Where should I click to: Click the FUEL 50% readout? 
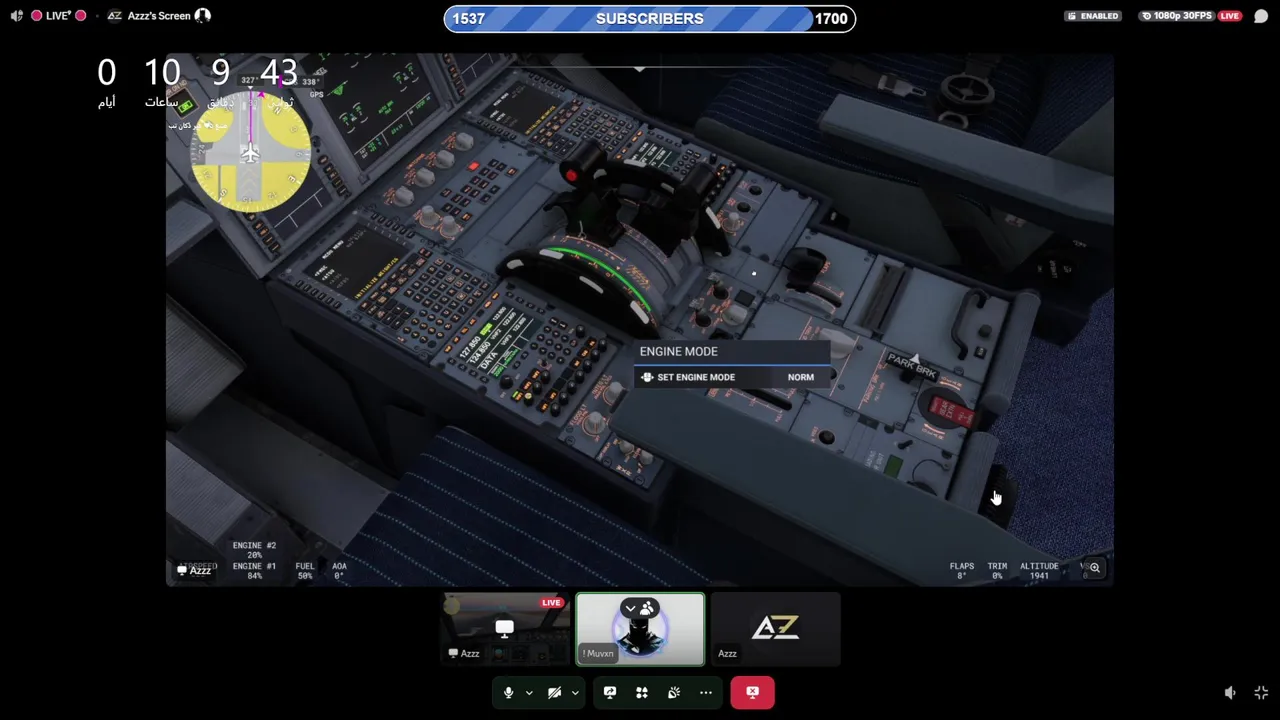tap(305, 570)
